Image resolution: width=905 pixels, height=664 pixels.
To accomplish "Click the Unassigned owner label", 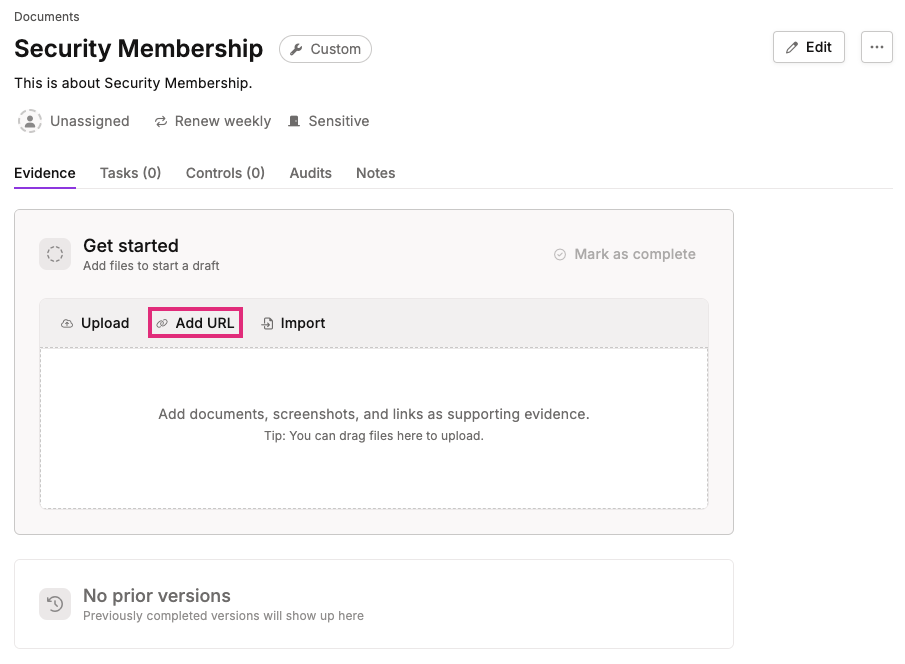I will tap(89, 121).
